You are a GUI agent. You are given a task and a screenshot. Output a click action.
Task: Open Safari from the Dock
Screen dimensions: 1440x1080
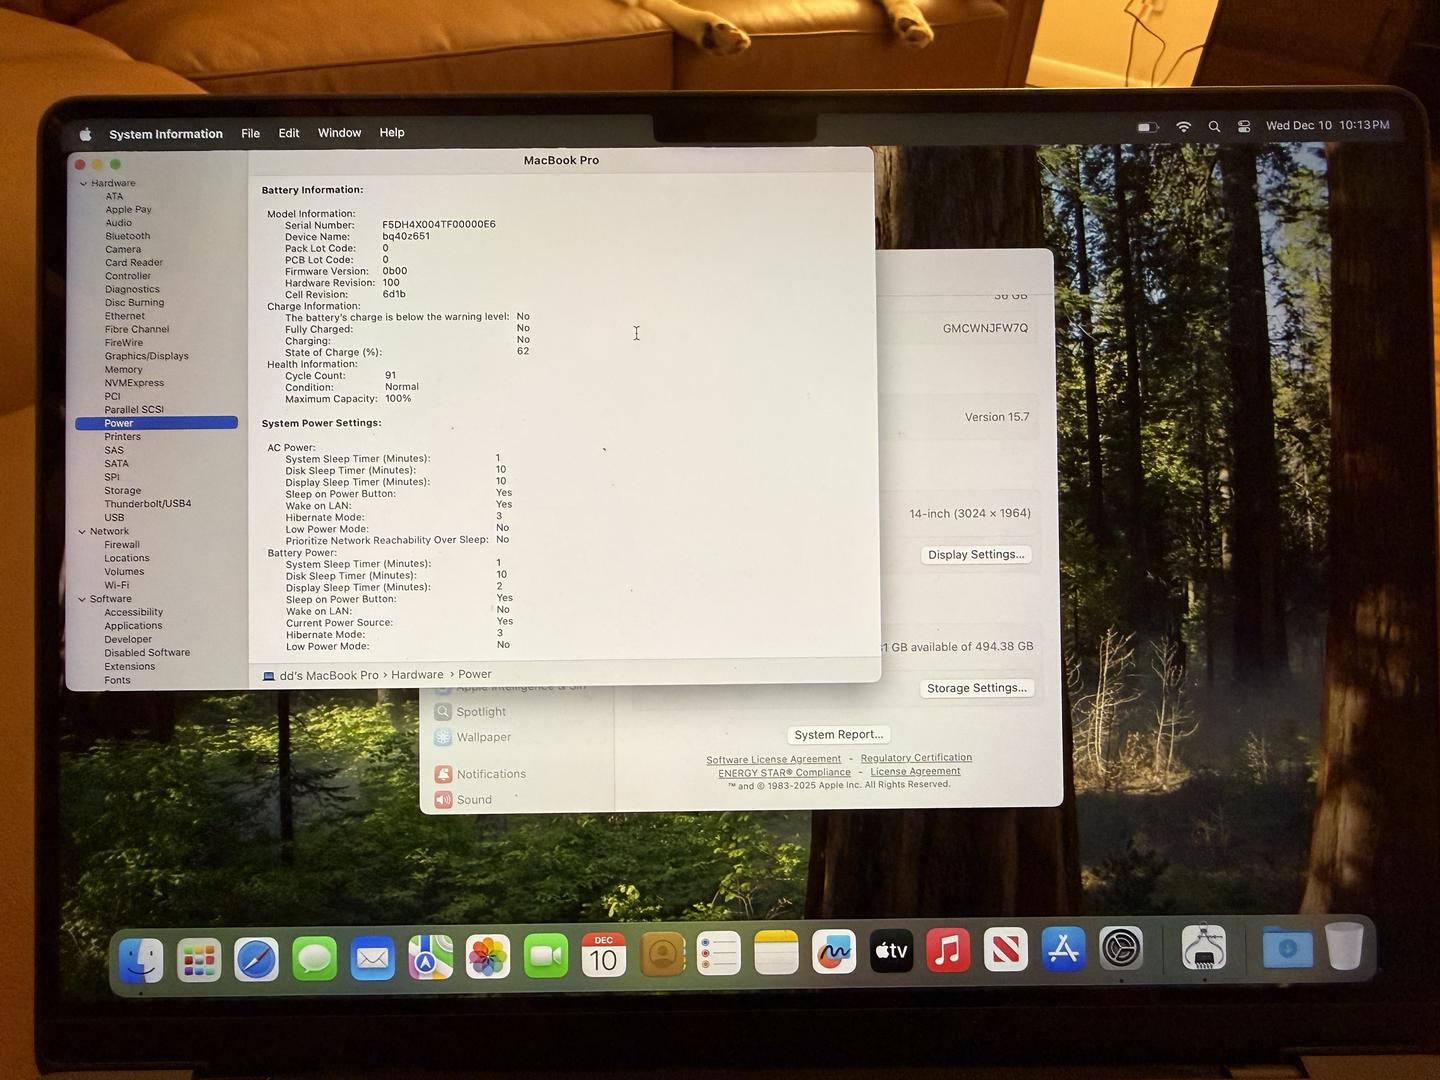[x=256, y=960]
